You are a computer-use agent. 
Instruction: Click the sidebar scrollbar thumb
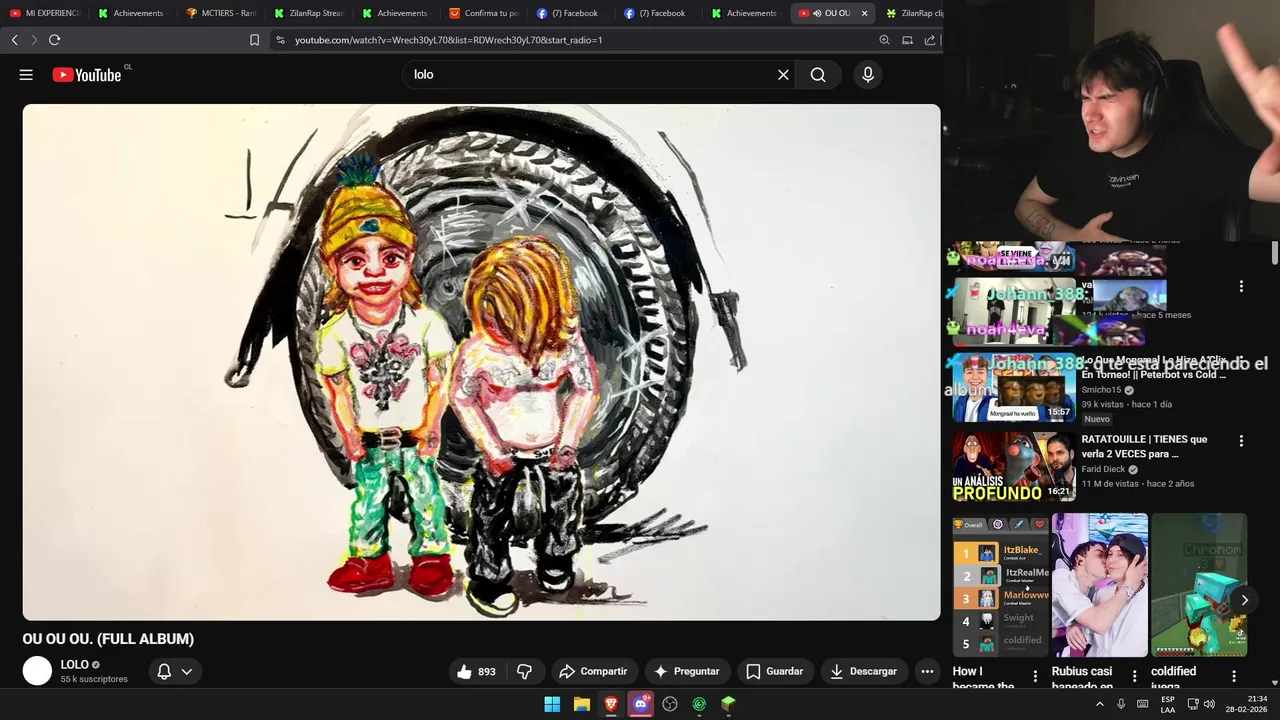pyautogui.click(x=1274, y=253)
